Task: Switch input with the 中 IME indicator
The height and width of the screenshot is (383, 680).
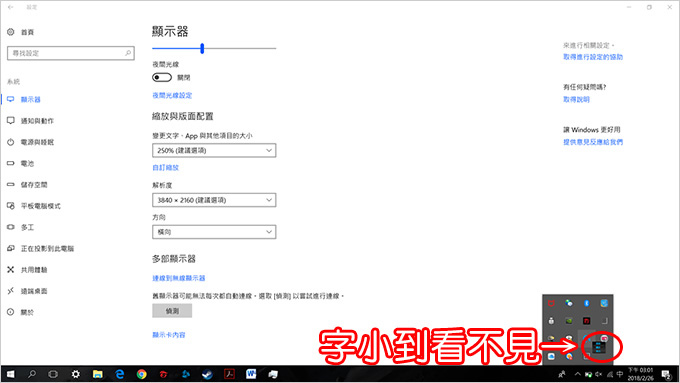Action: pos(620,374)
